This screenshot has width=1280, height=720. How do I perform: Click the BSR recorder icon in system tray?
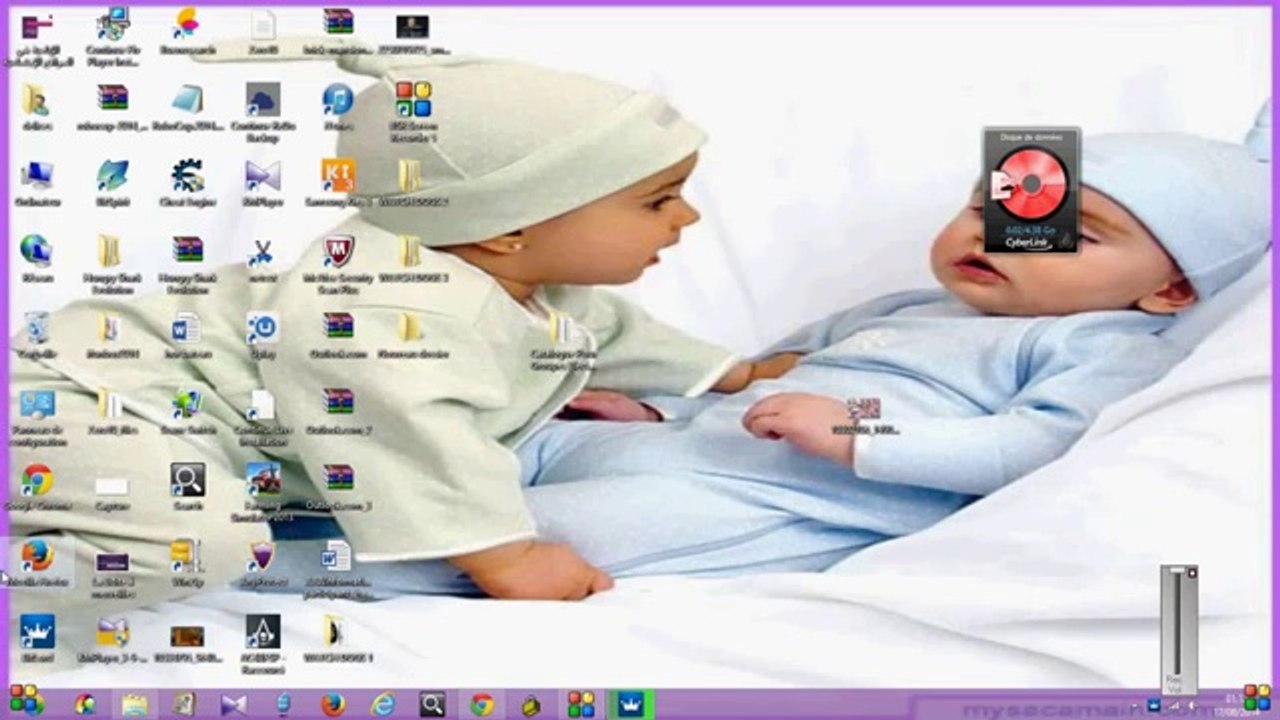coord(1257,697)
